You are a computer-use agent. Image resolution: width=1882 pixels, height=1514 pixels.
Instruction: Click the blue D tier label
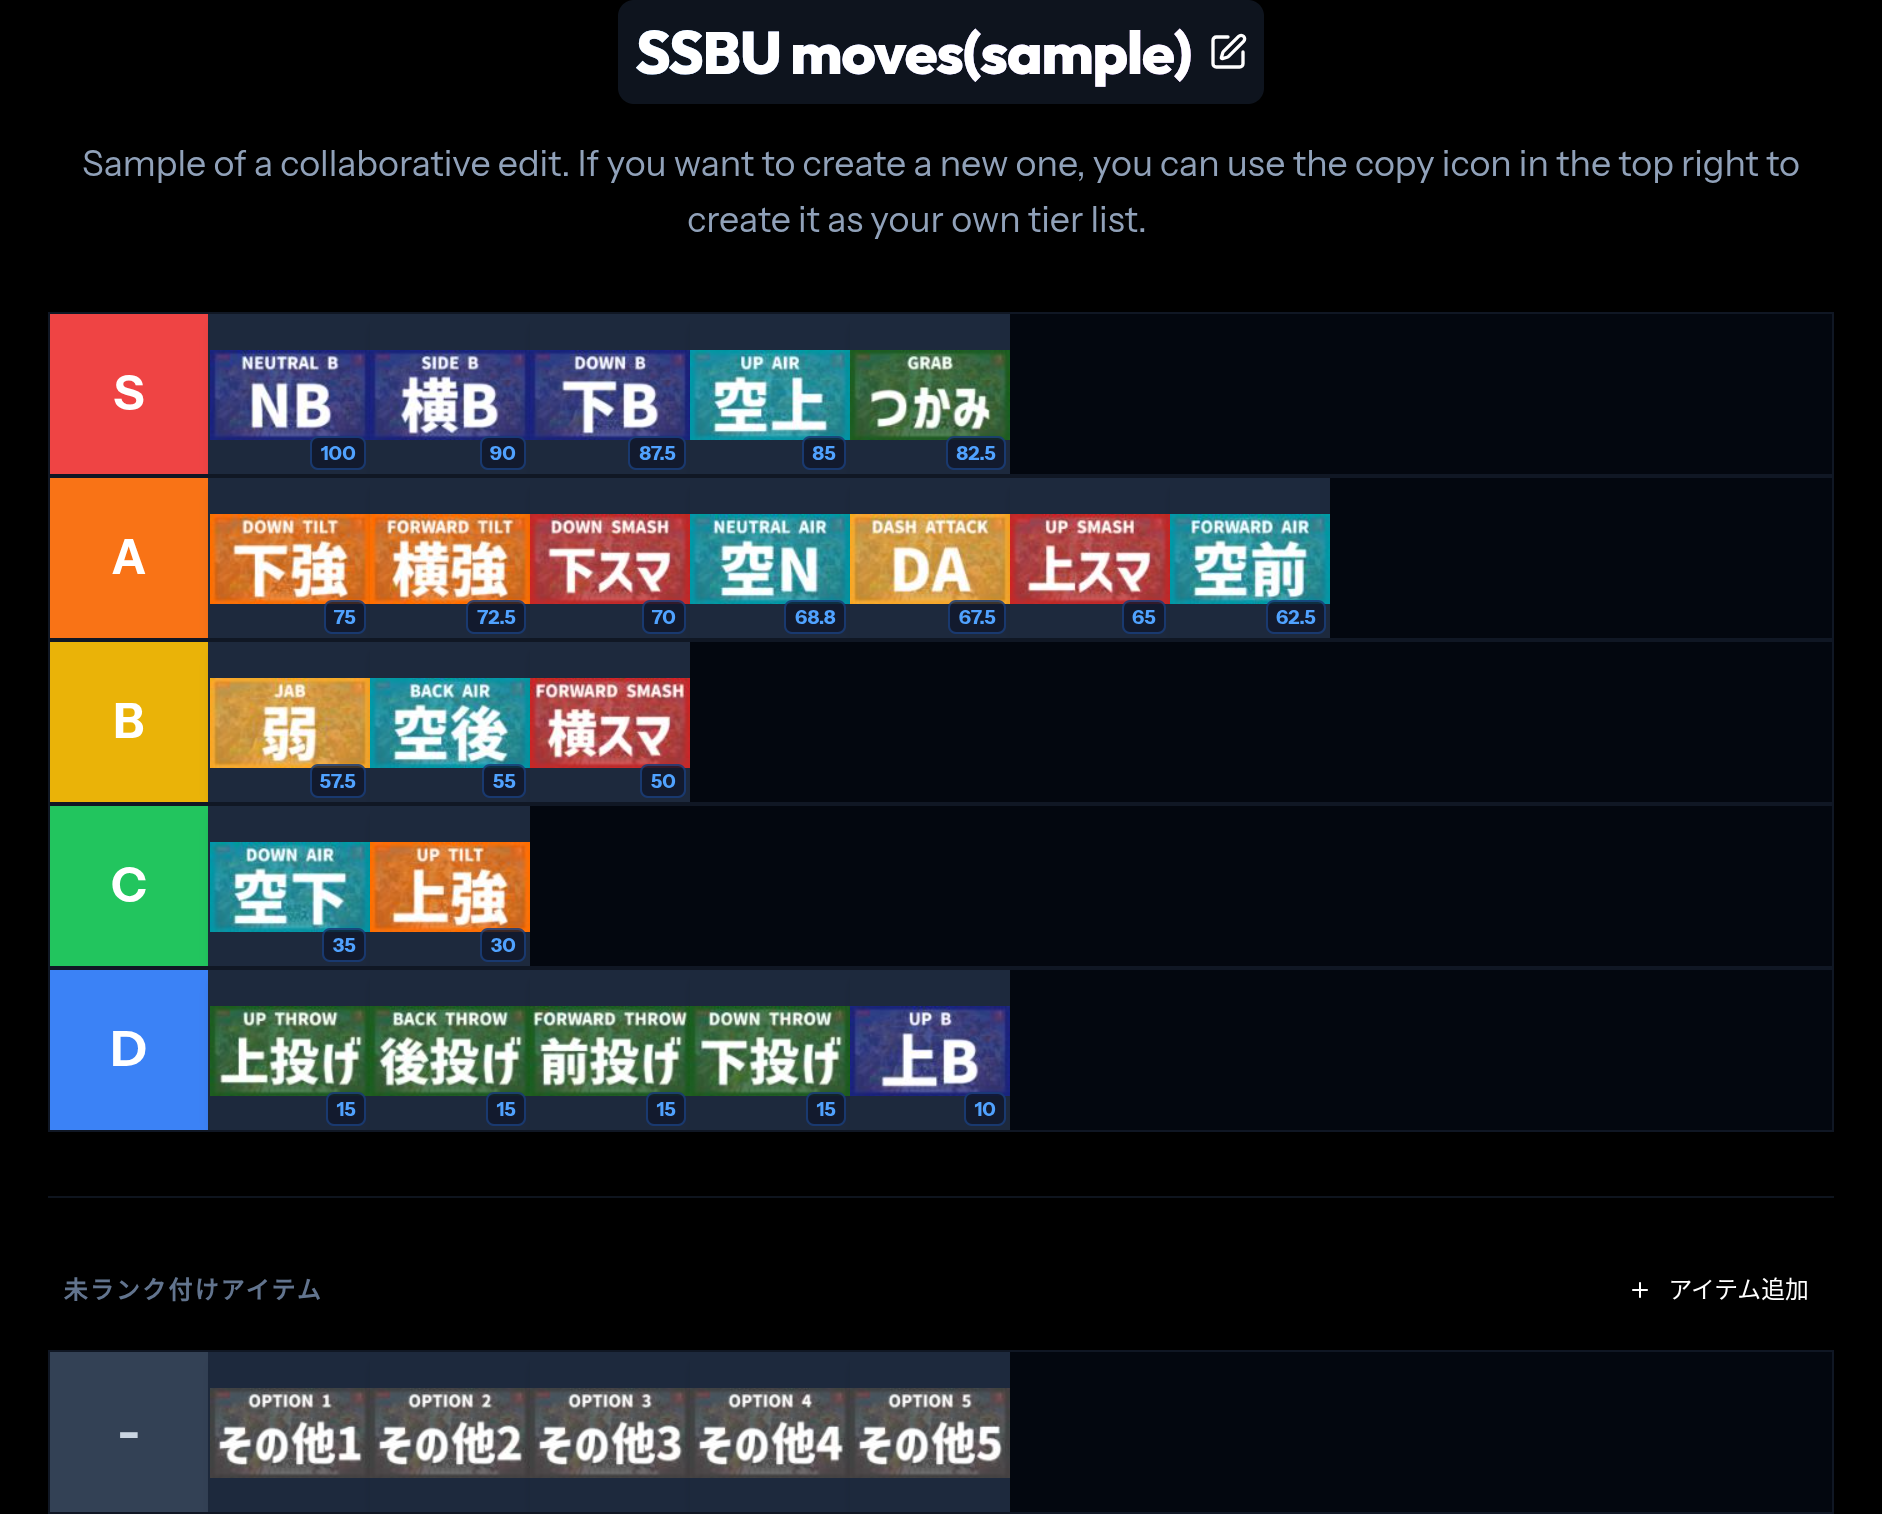coord(129,1050)
